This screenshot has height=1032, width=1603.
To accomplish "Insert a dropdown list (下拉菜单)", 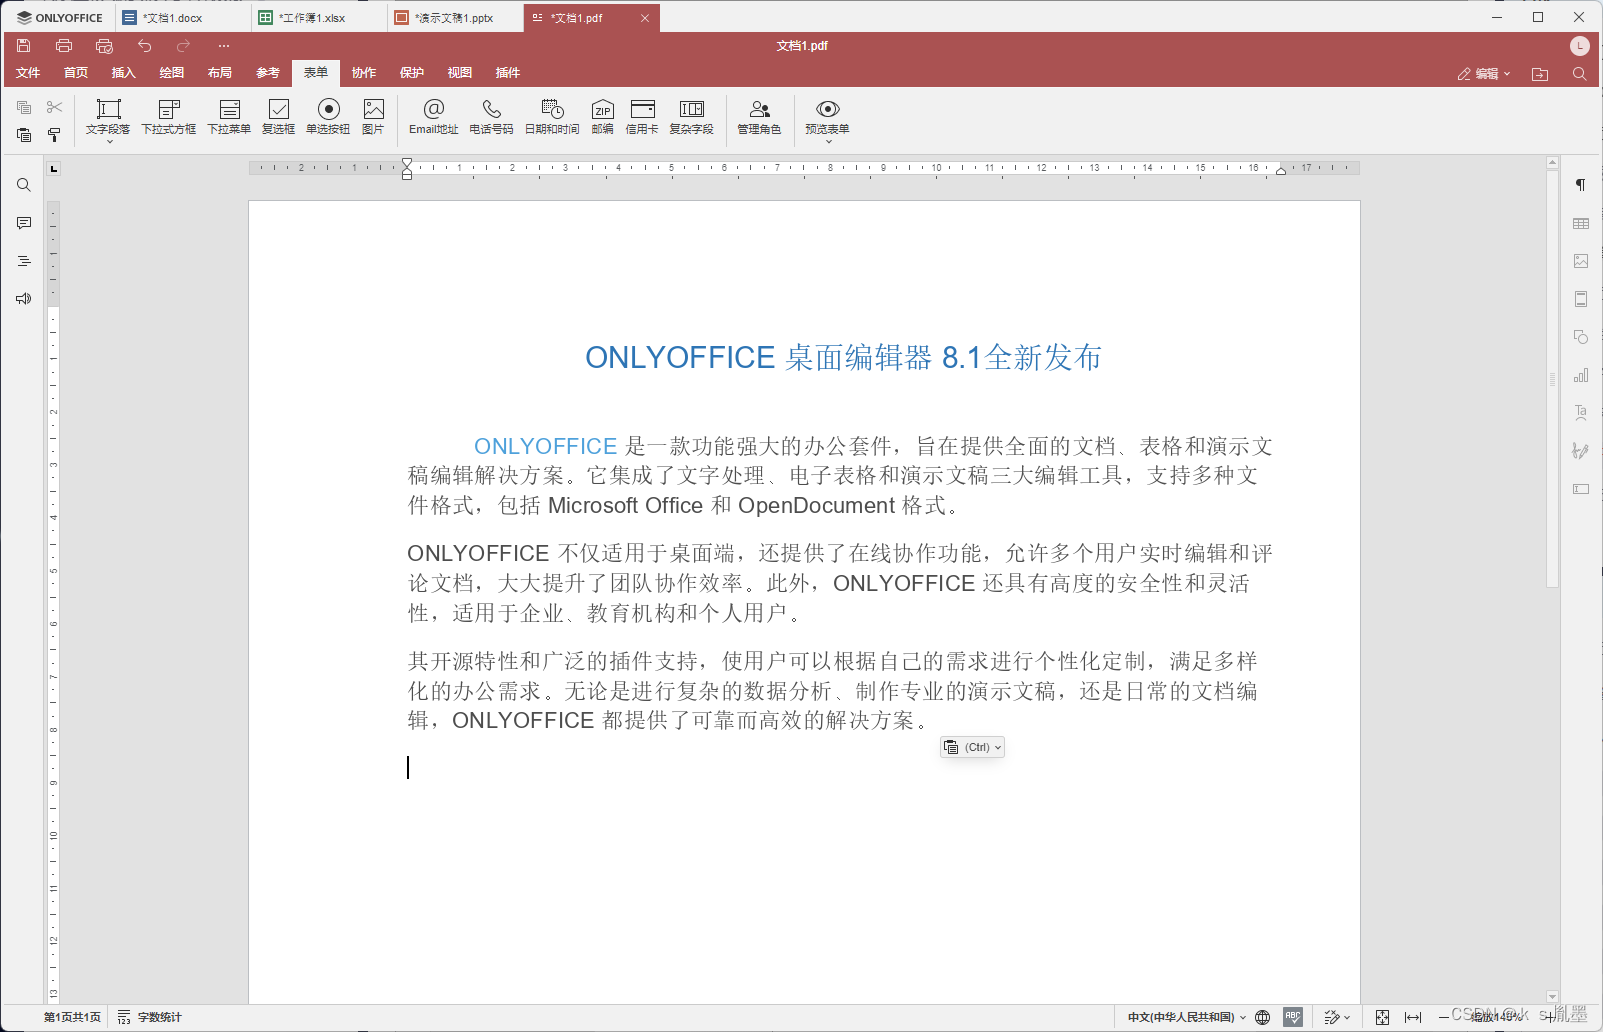I will (229, 117).
